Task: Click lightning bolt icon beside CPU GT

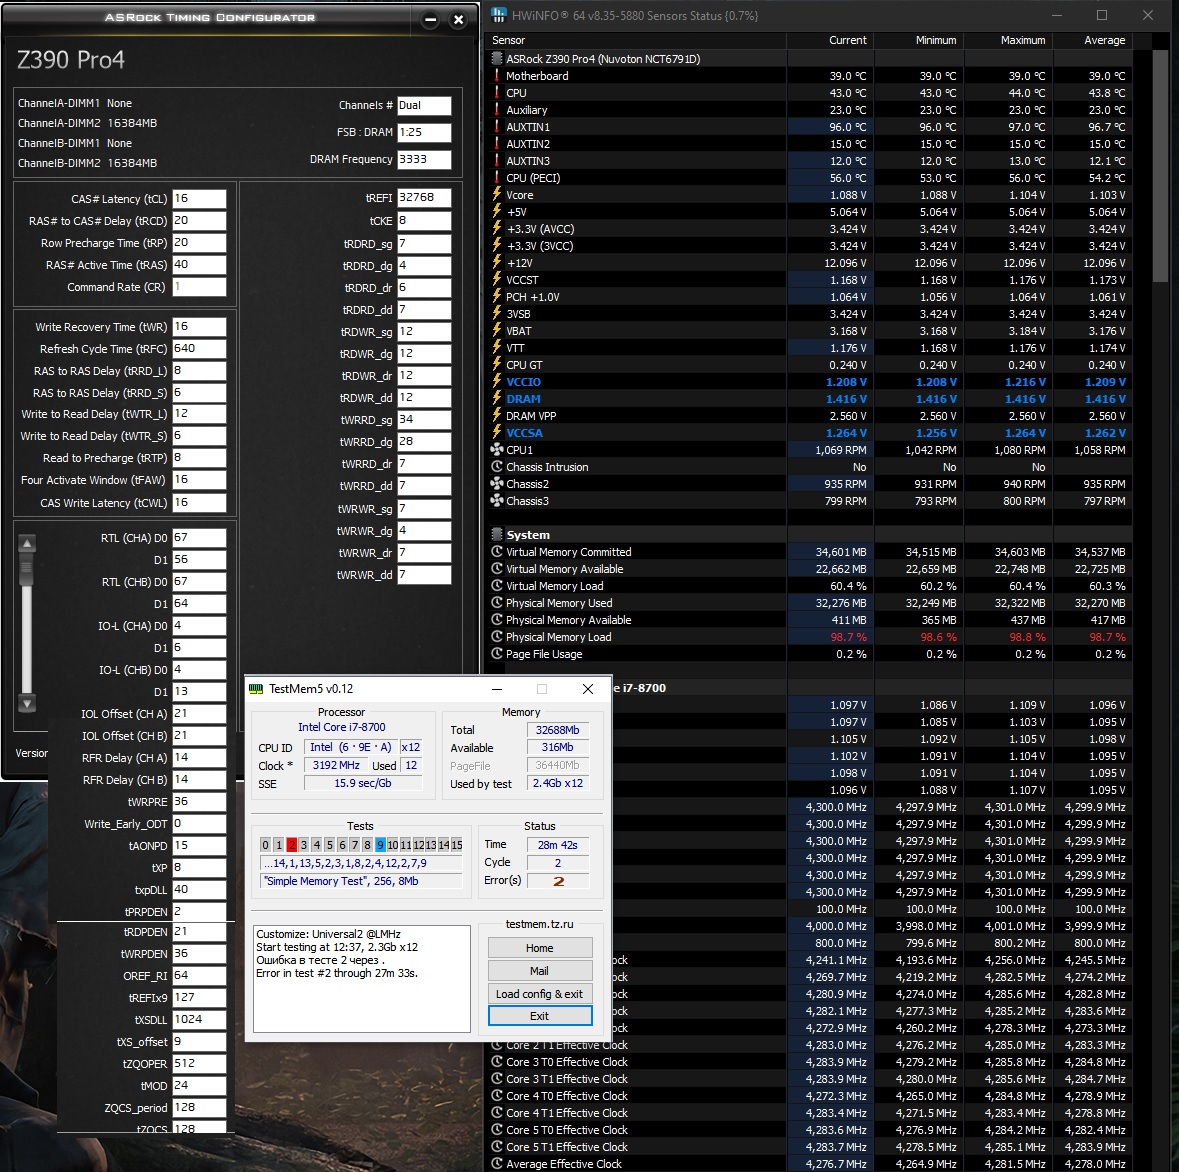Action: [x=496, y=365]
